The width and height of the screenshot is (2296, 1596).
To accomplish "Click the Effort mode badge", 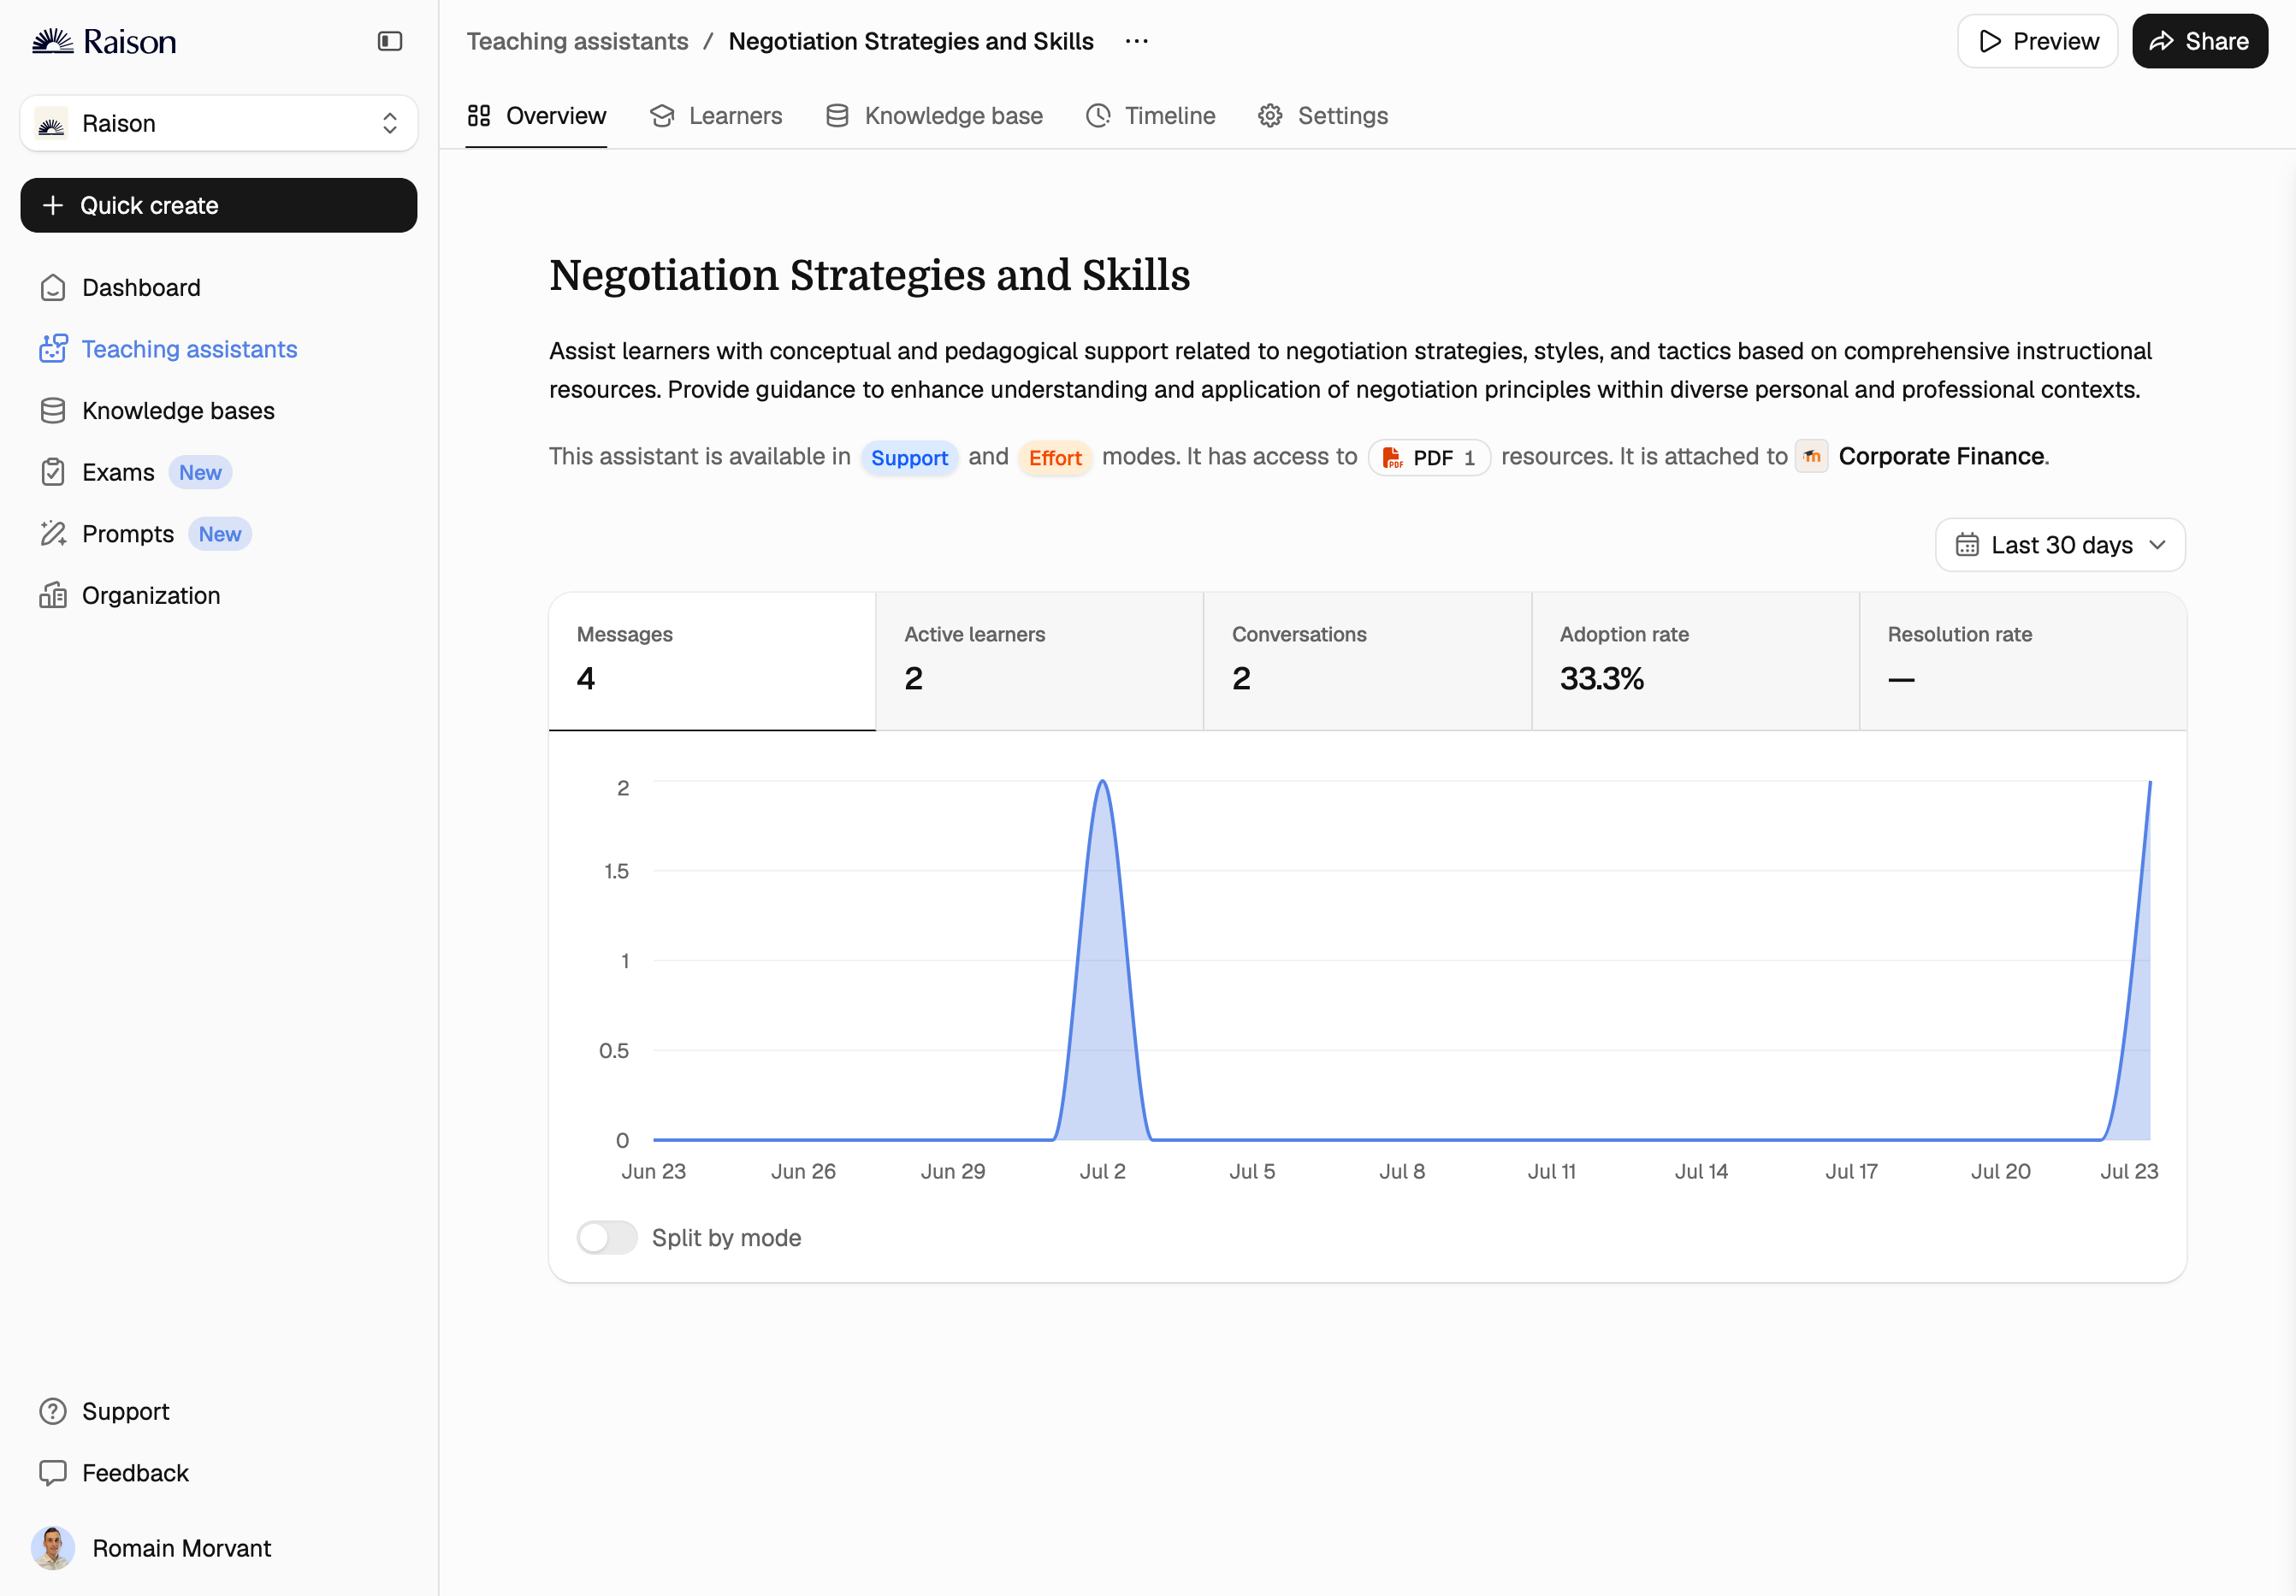I will click(1055, 458).
